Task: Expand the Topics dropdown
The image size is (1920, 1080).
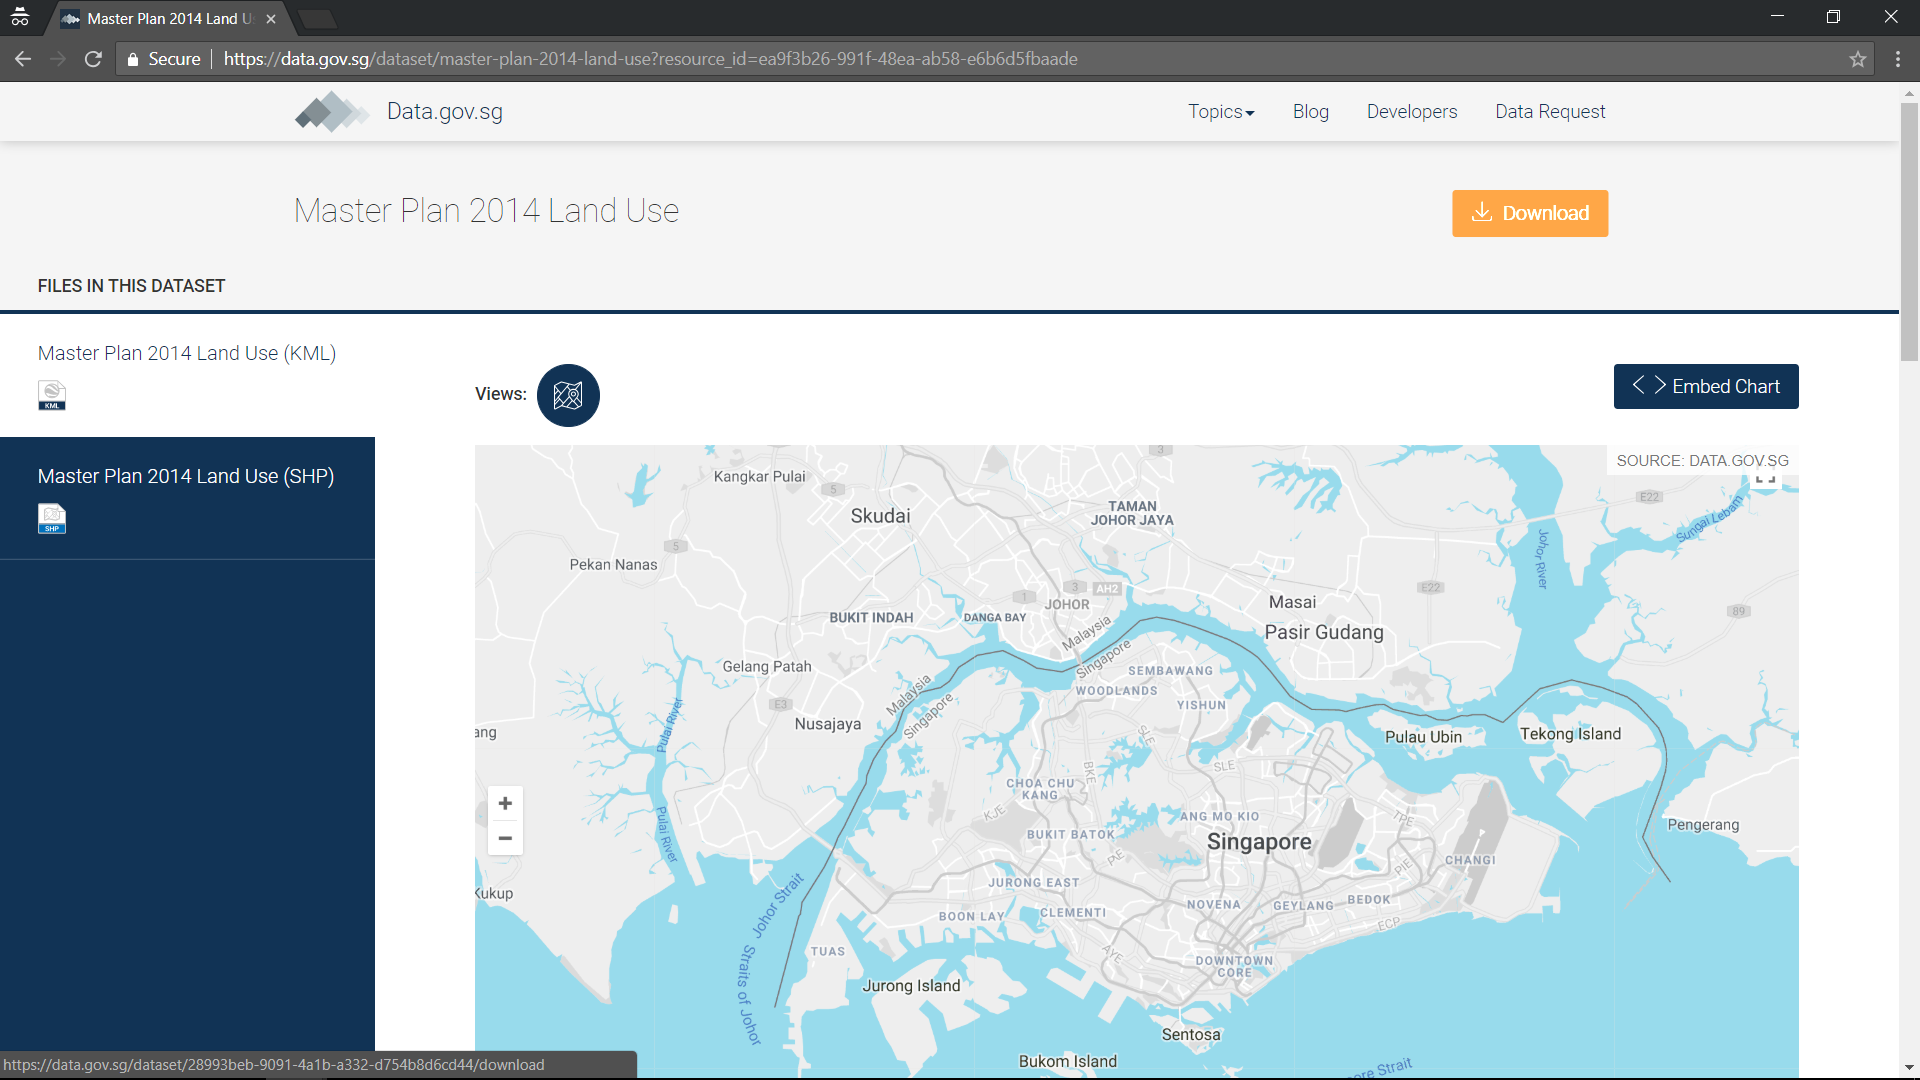Action: 1220,111
